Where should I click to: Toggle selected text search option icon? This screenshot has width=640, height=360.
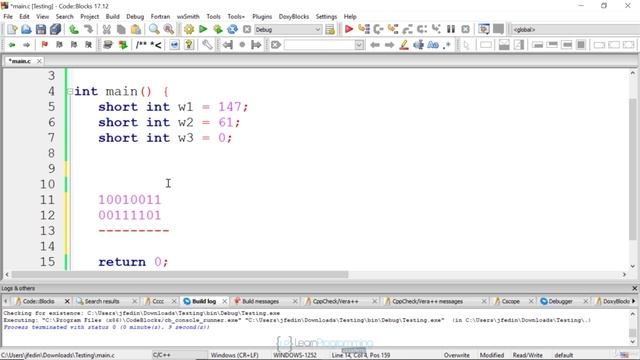[418, 45]
